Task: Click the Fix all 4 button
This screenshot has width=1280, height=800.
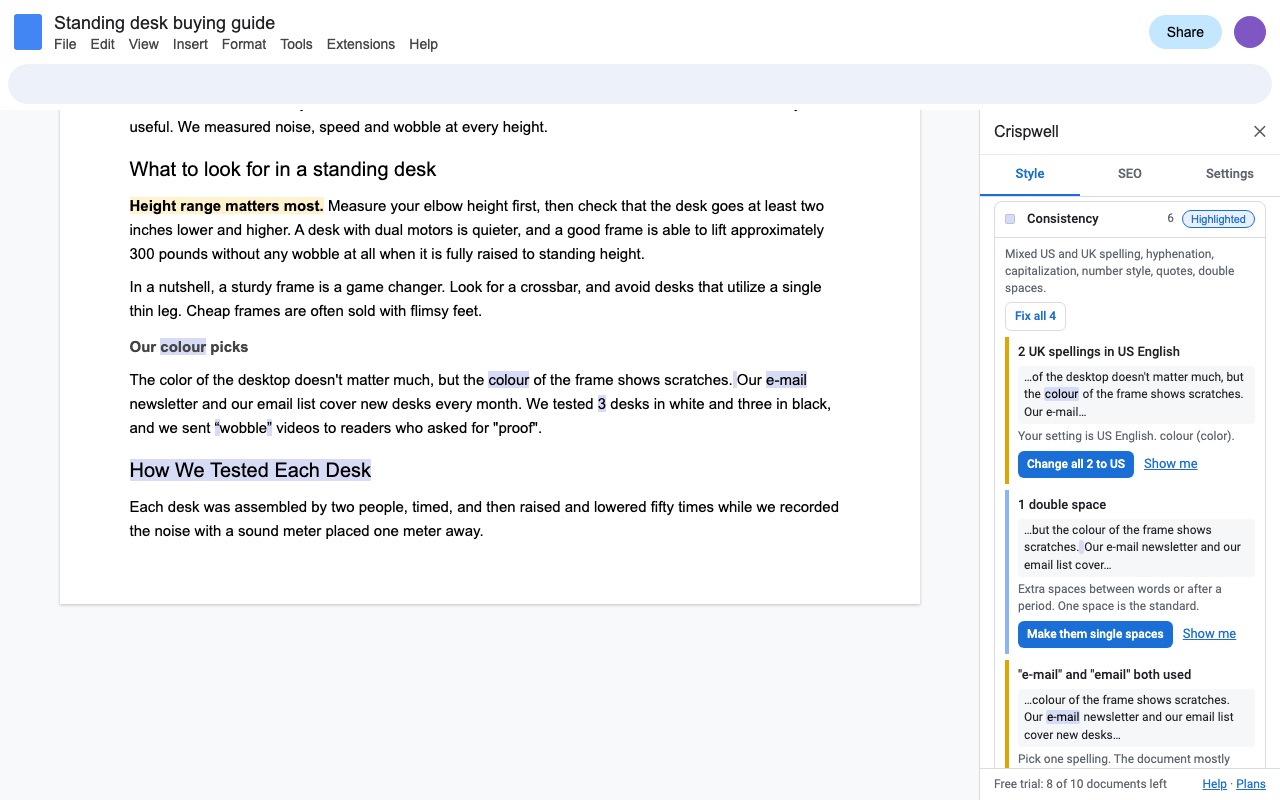Action: 1035,316
